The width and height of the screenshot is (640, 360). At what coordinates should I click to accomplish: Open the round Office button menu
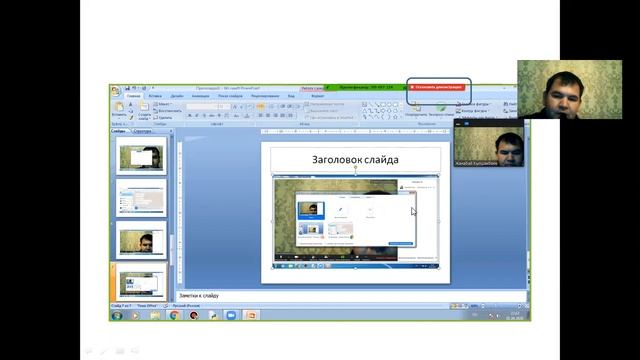(x=116, y=91)
